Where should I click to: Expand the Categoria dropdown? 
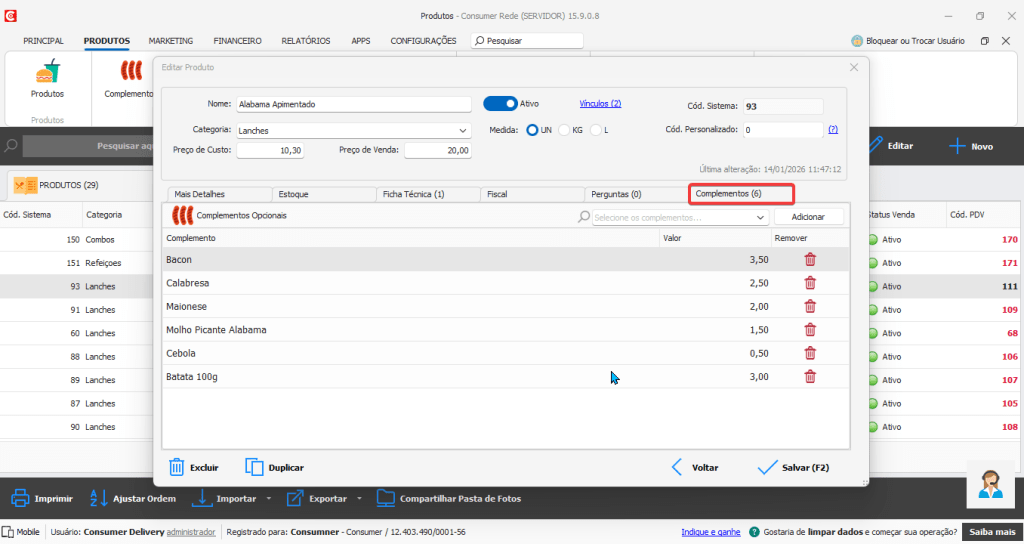(463, 130)
